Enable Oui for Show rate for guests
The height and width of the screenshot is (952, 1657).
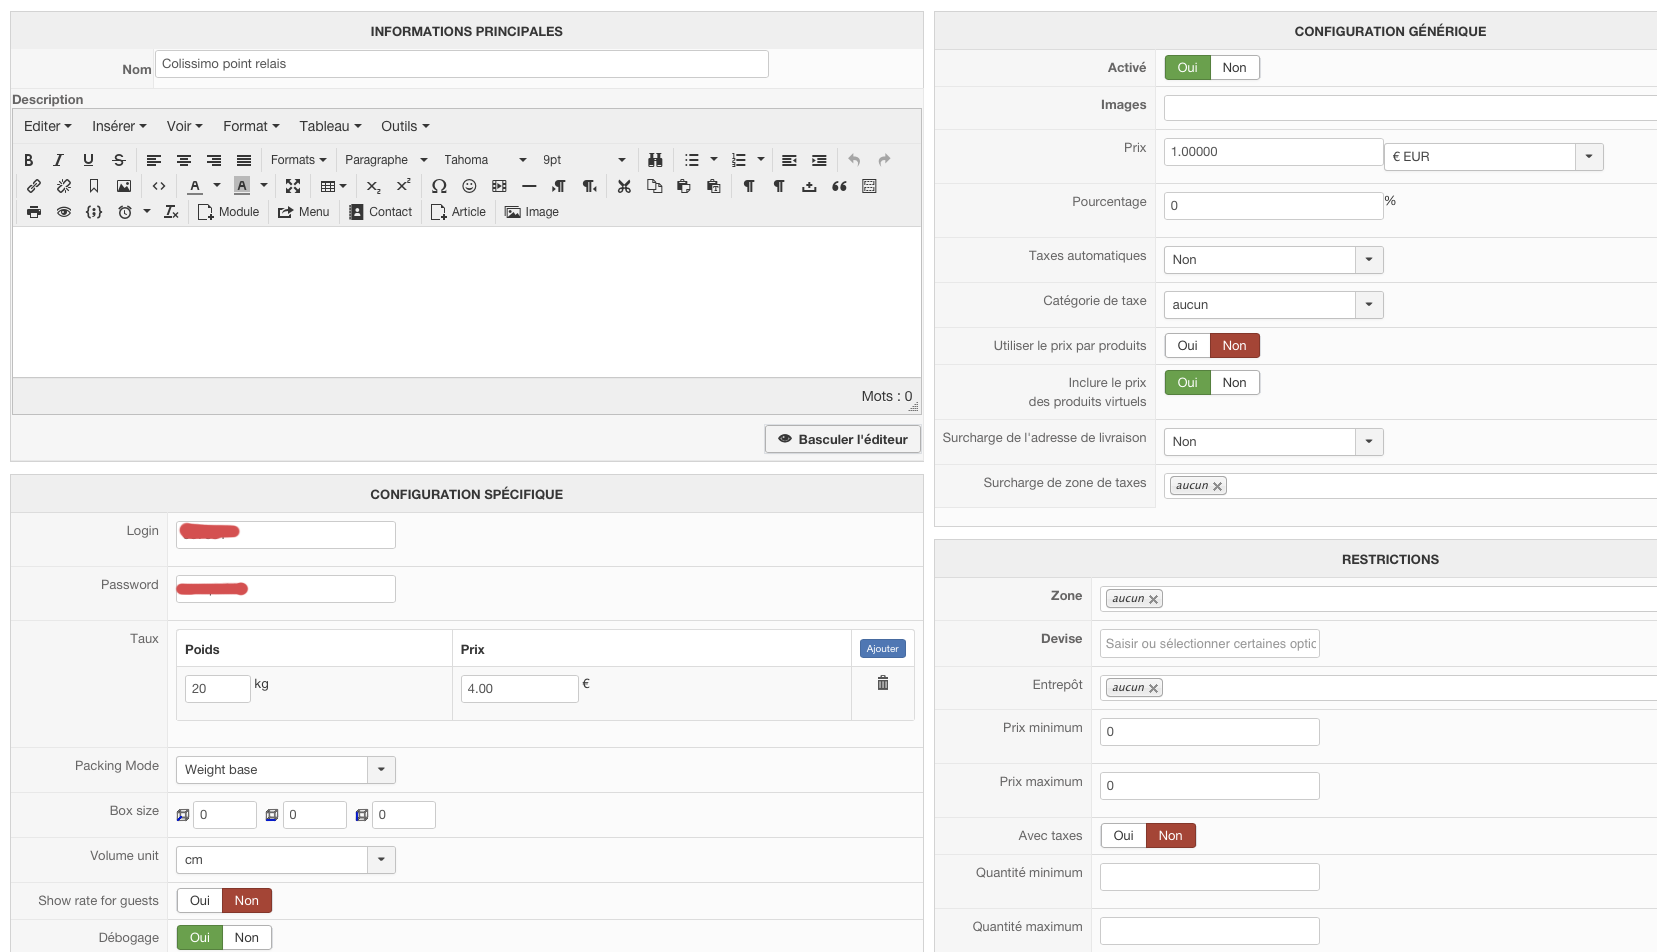(200, 901)
